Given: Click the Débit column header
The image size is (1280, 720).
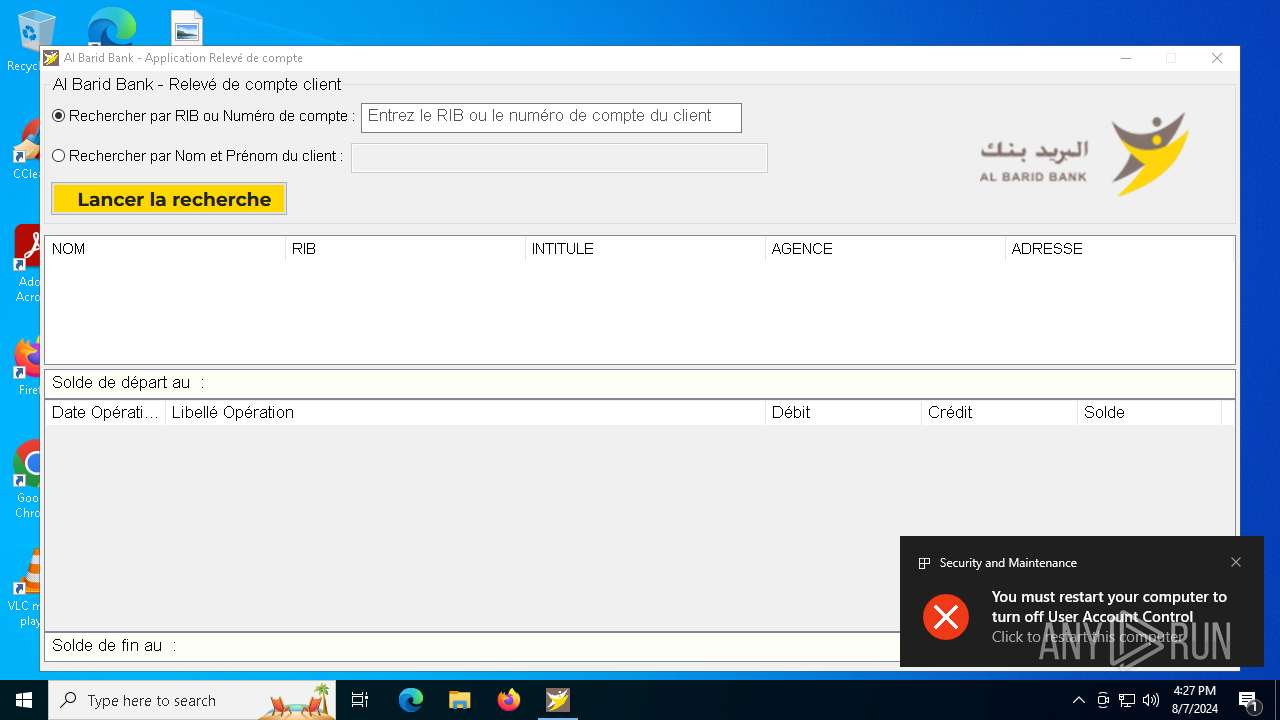Looking at the screenshot, I should tap(843, 413).
